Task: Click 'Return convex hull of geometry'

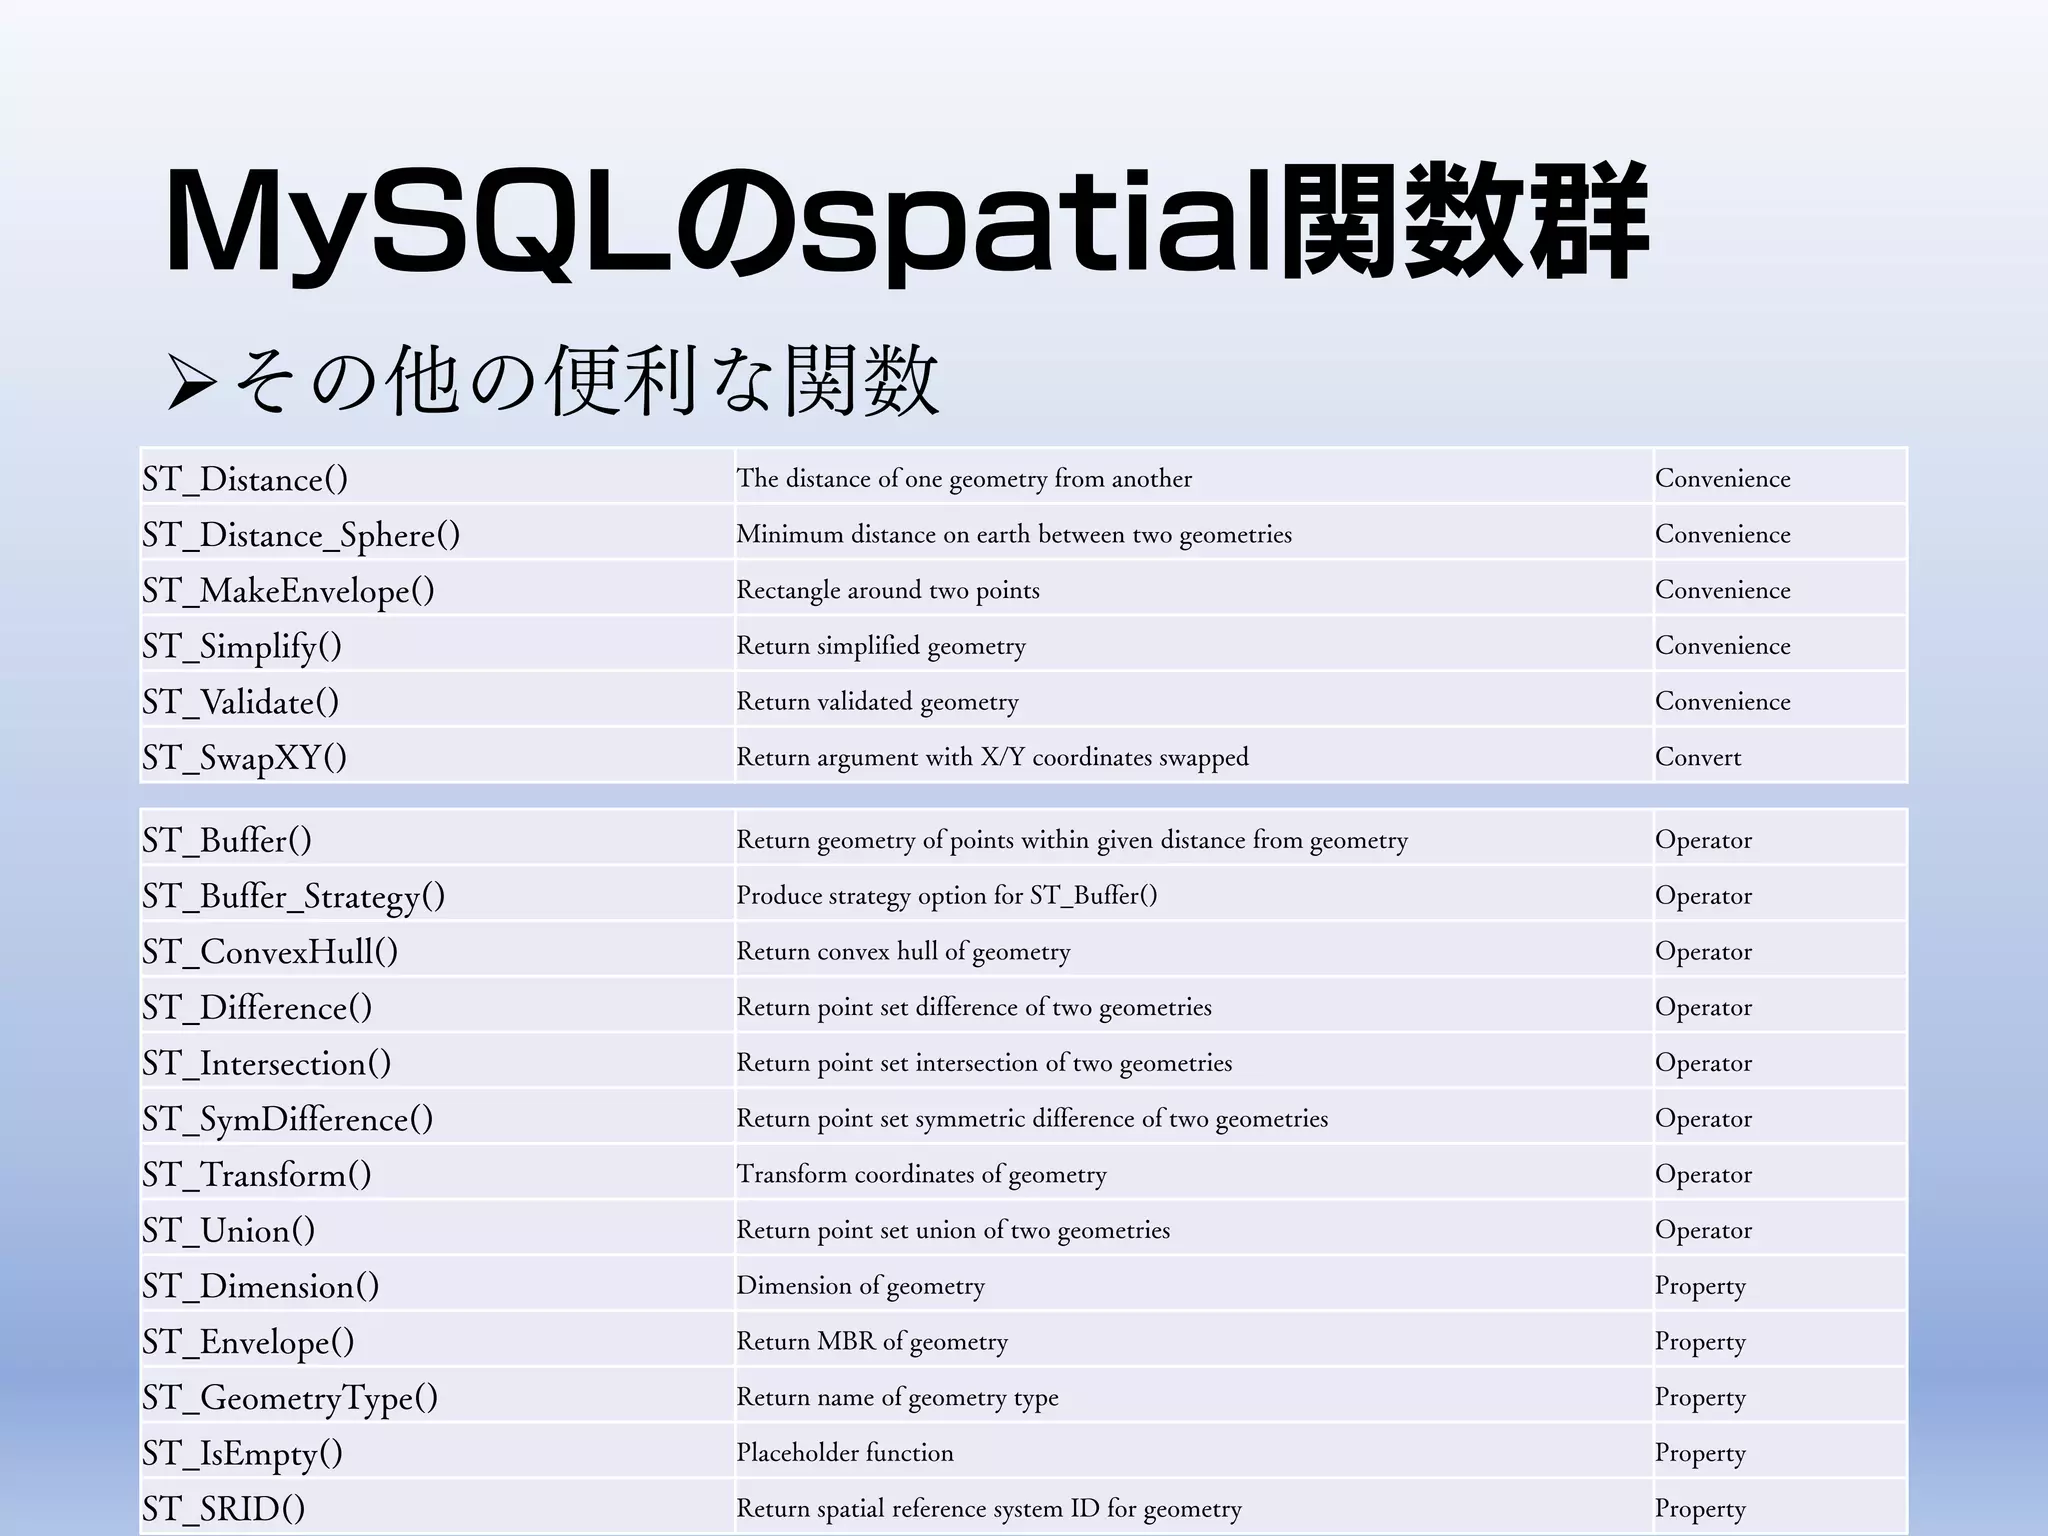Action: [903, 952]
